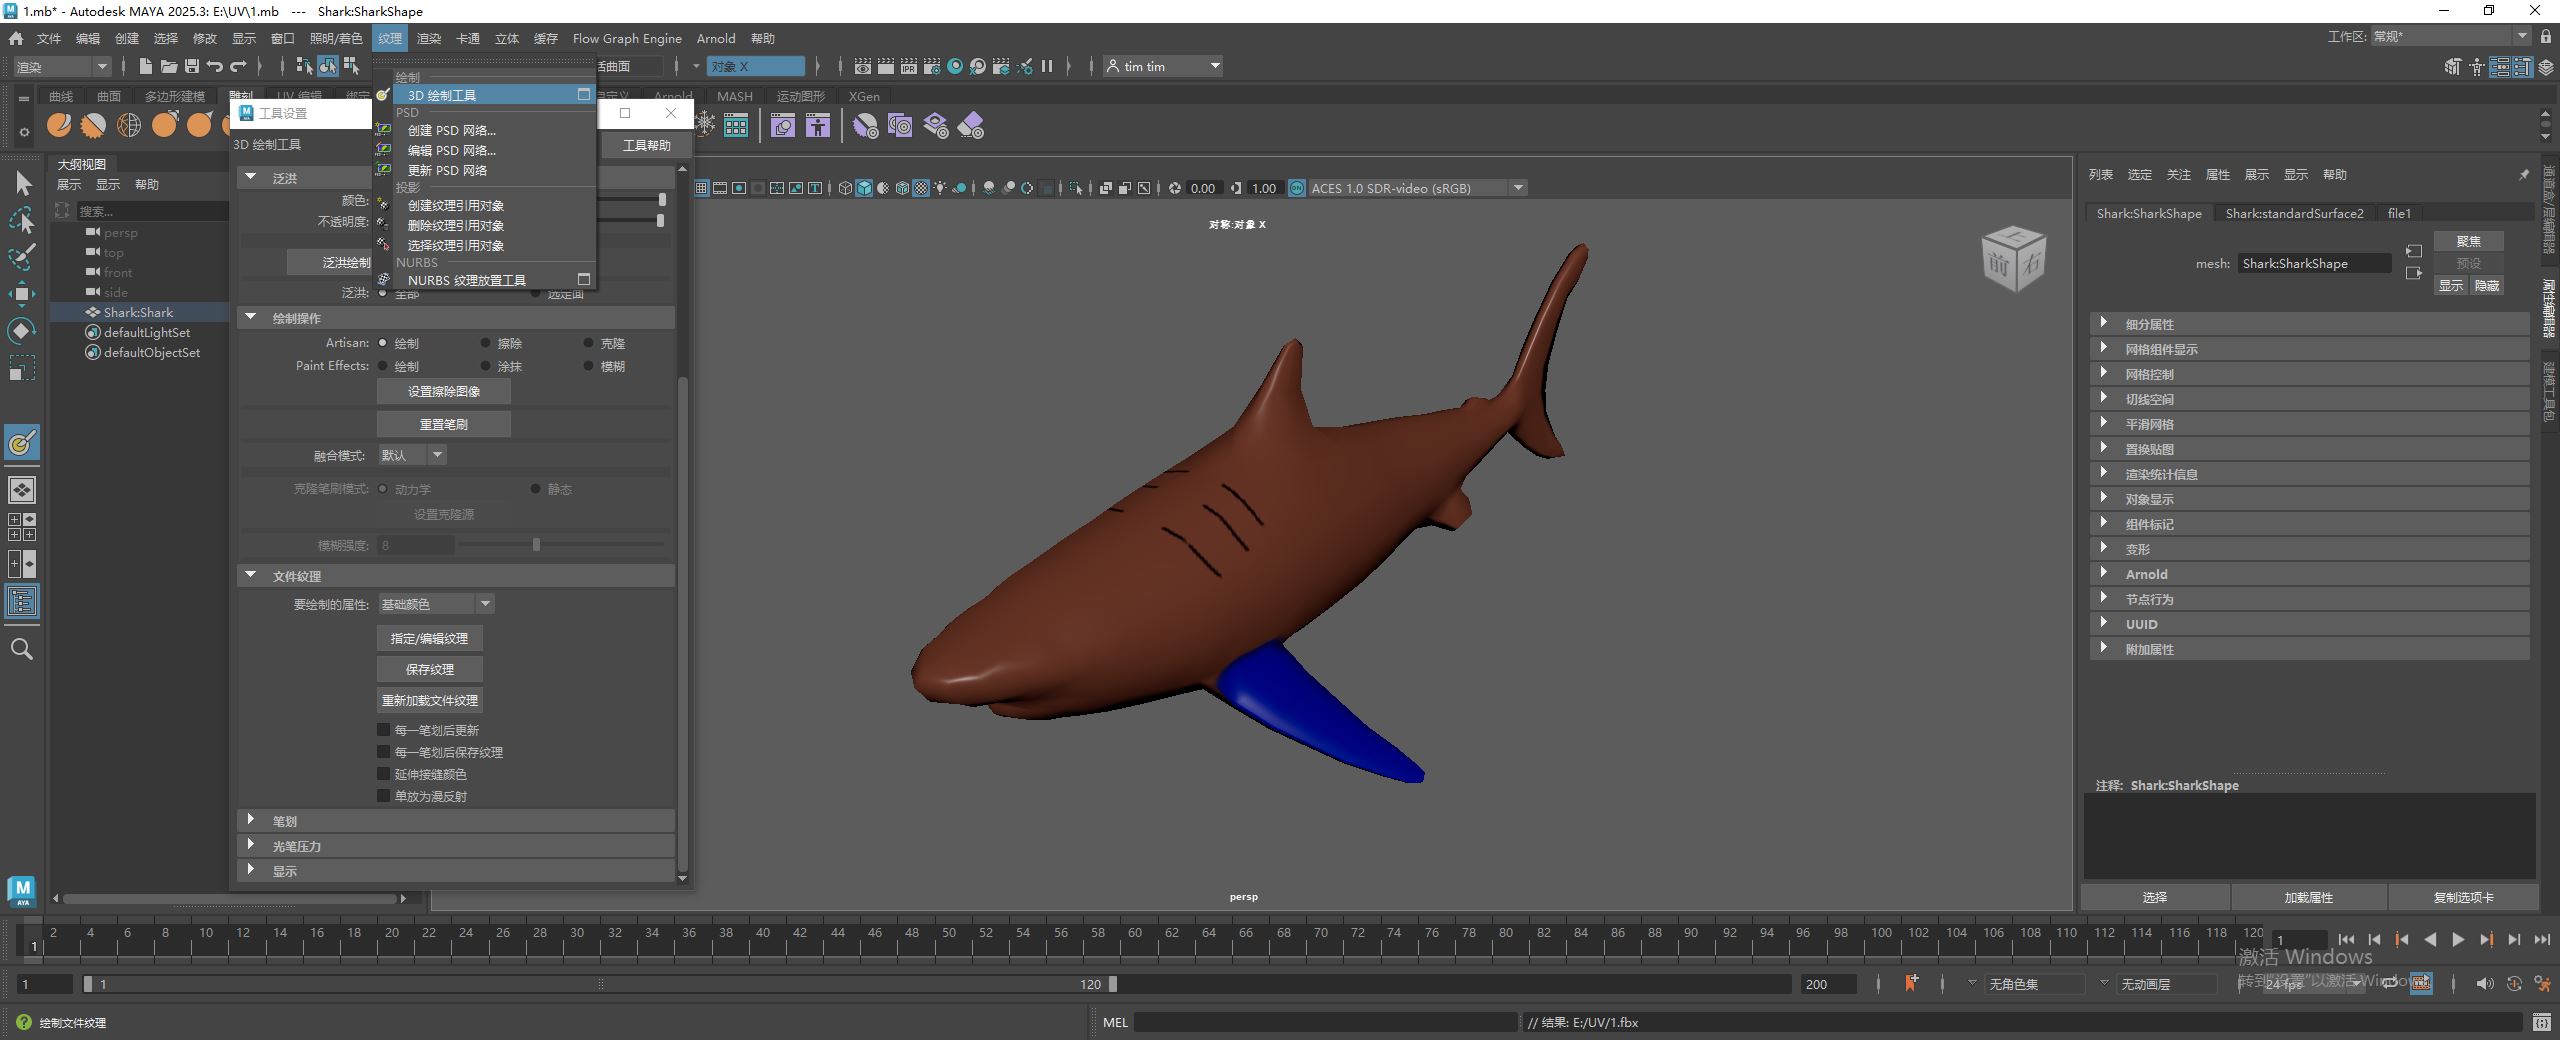
Task: Click the Move tool icon in toolbox
Action: [22, 293]
